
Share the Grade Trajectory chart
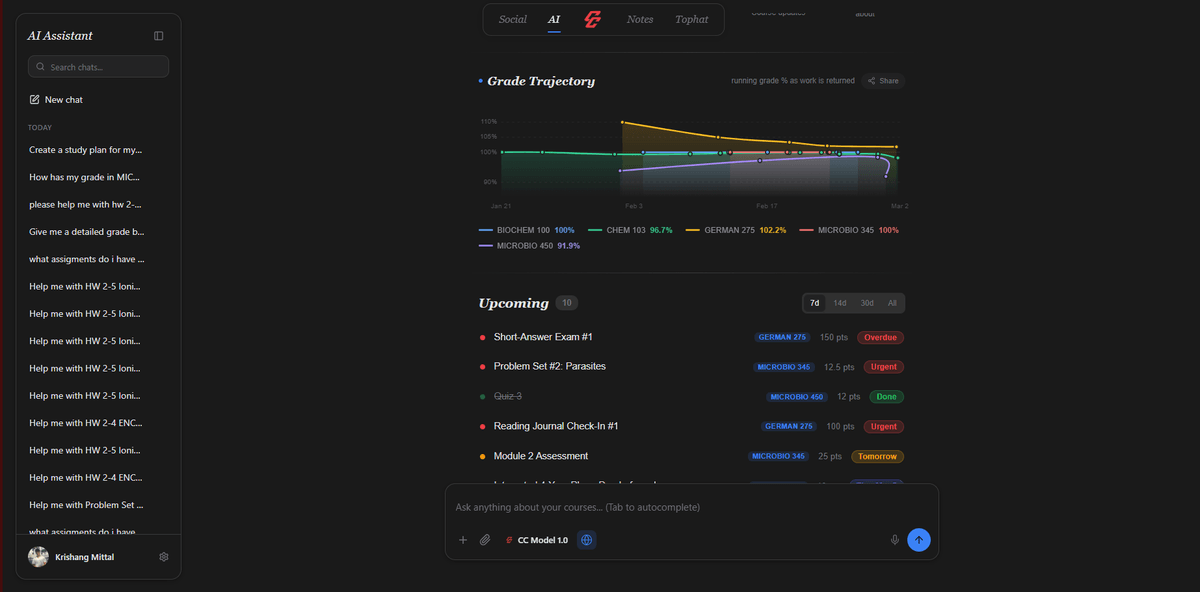[882, 80]
